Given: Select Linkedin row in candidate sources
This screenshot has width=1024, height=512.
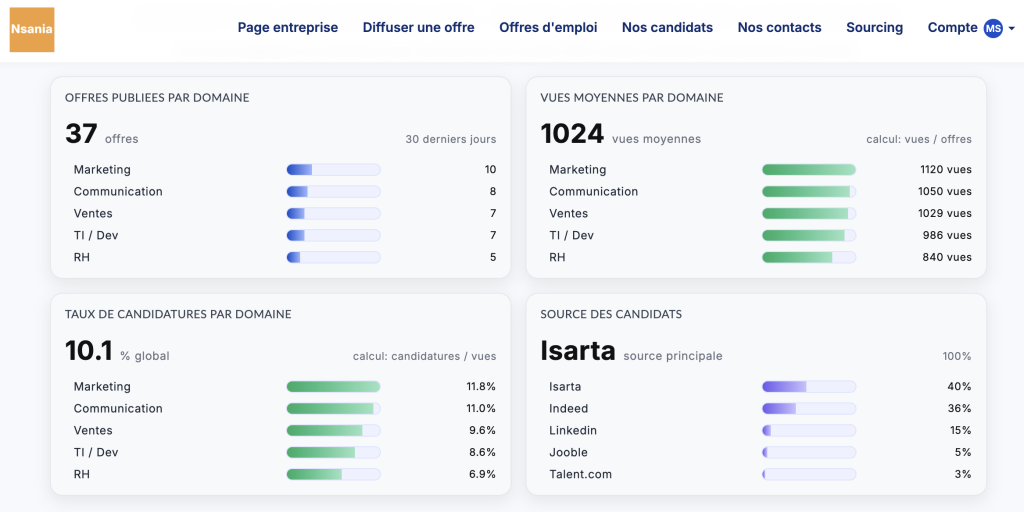Looking at the screenshot, I should [573, 431].
